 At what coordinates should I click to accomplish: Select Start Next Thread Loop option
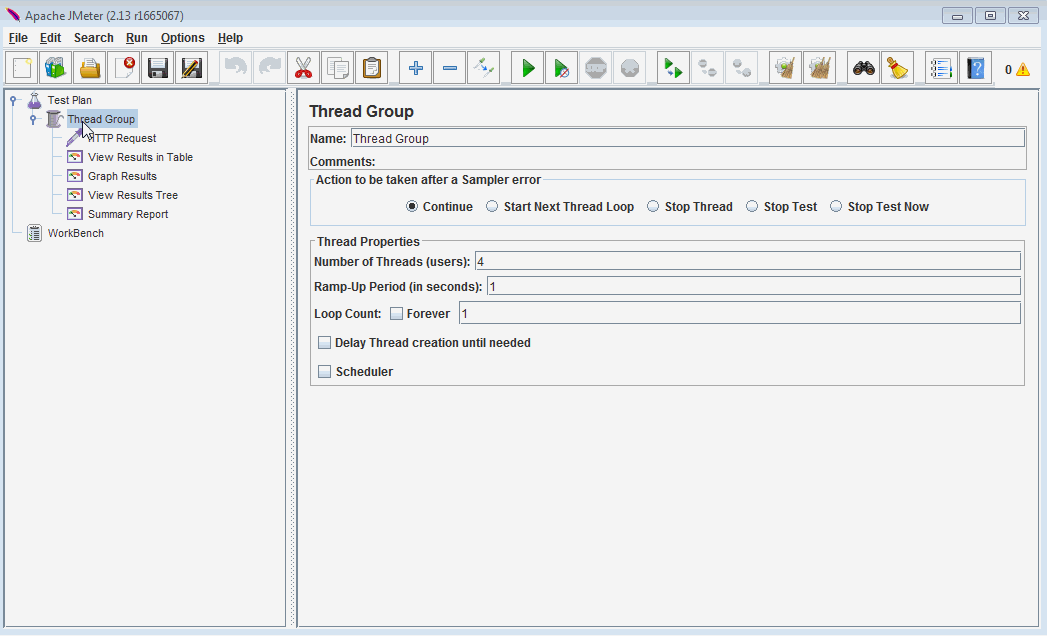492,206
